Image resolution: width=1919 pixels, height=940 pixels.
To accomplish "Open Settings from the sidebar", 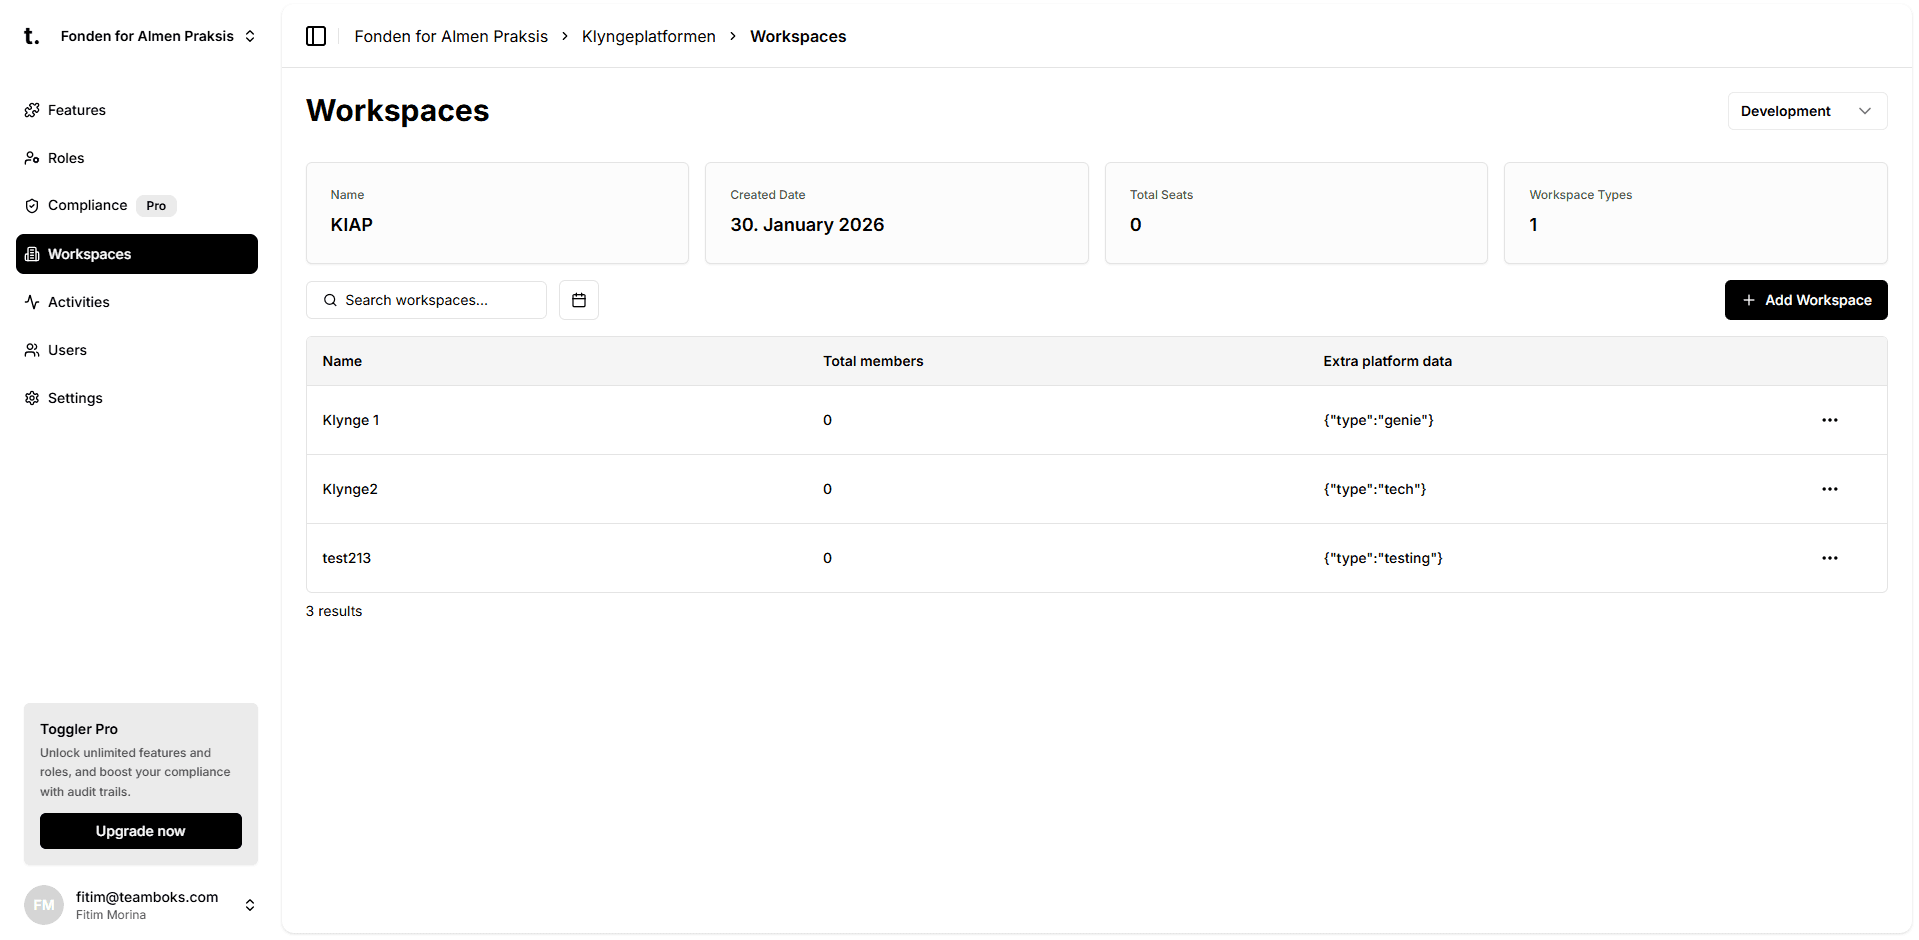I will coord(75,398).
